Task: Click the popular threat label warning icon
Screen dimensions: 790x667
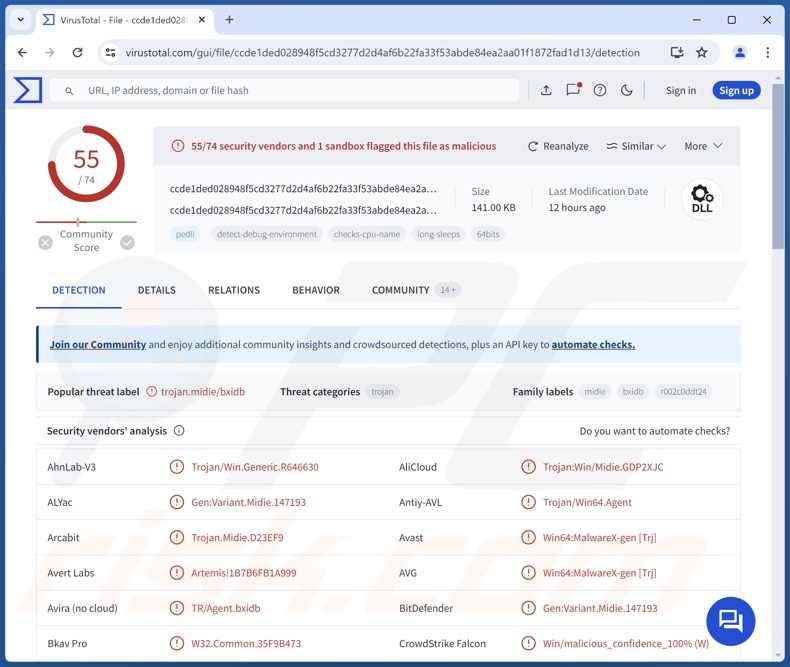Action: tap(152, 391)
